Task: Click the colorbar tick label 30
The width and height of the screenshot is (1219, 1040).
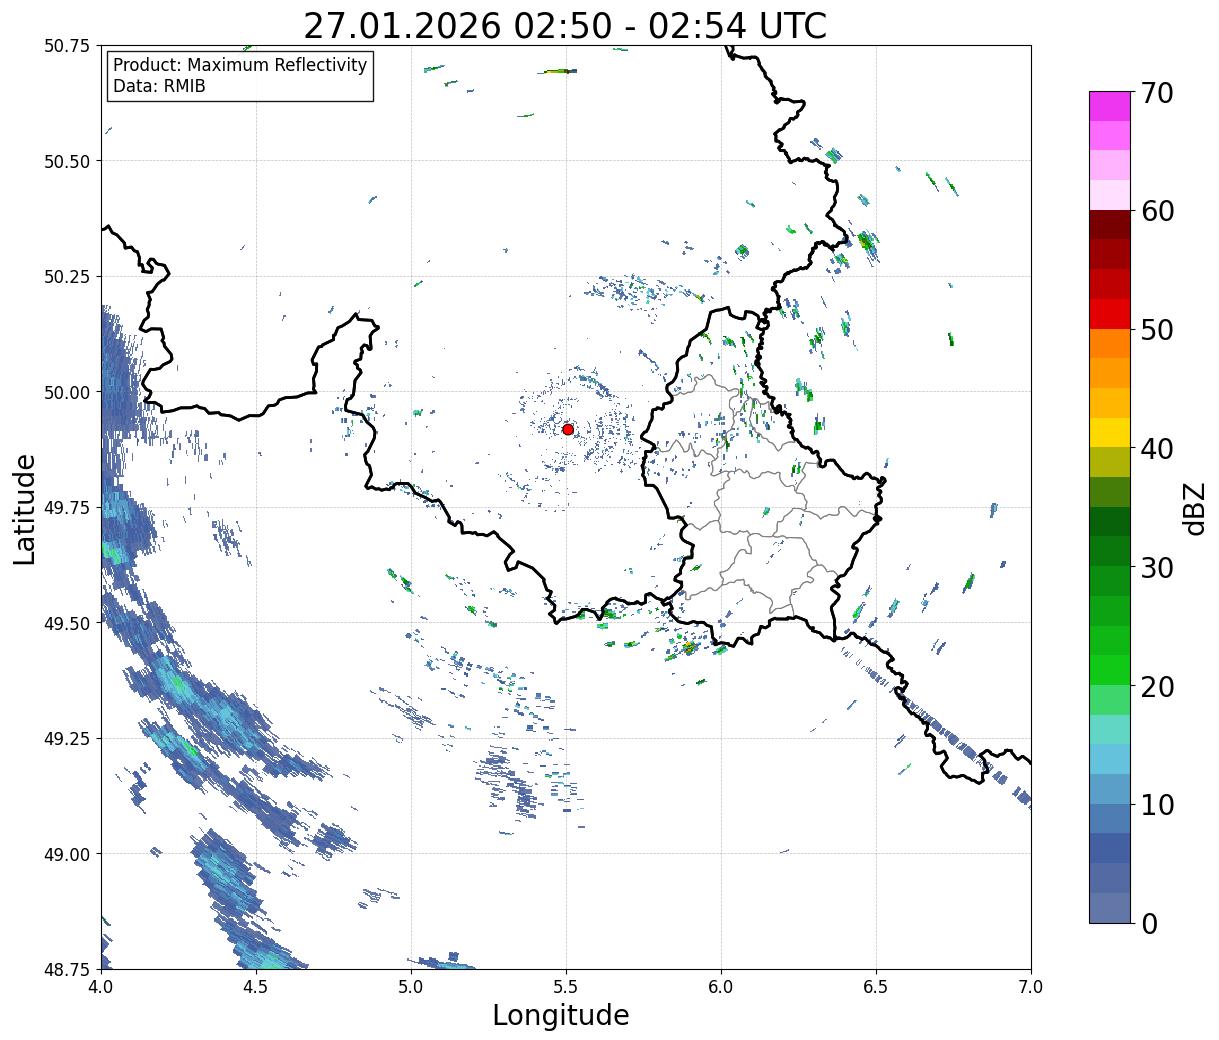Action: [1157, 567]
